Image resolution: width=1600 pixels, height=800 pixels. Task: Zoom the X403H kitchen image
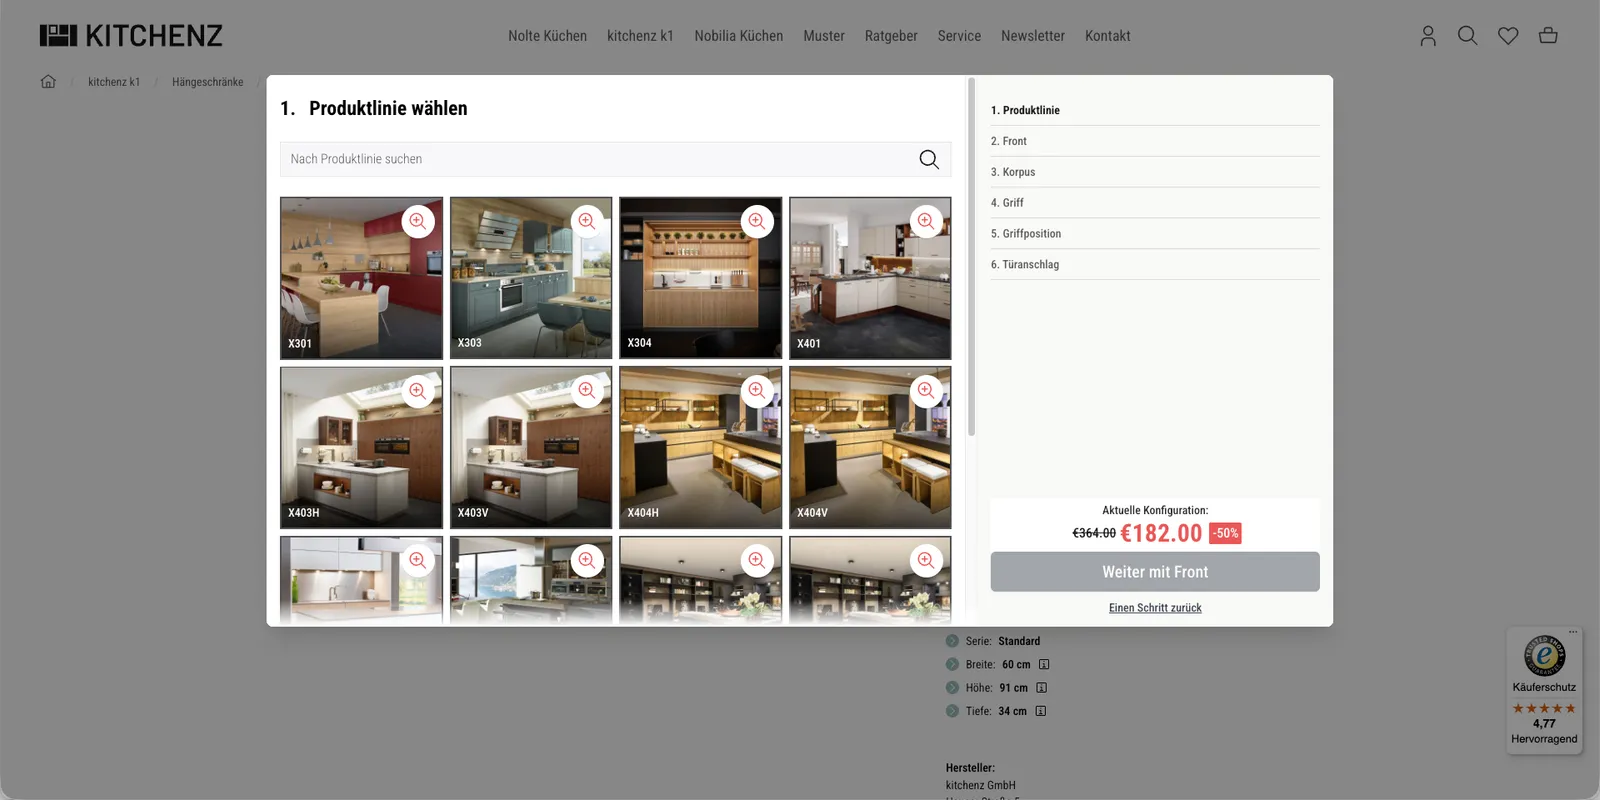click(418, 391)
